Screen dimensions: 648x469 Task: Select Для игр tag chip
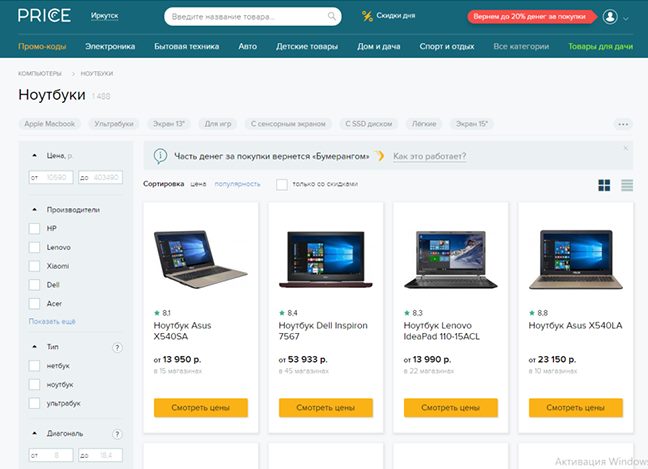pyautogui.click(x=218, y=124)
